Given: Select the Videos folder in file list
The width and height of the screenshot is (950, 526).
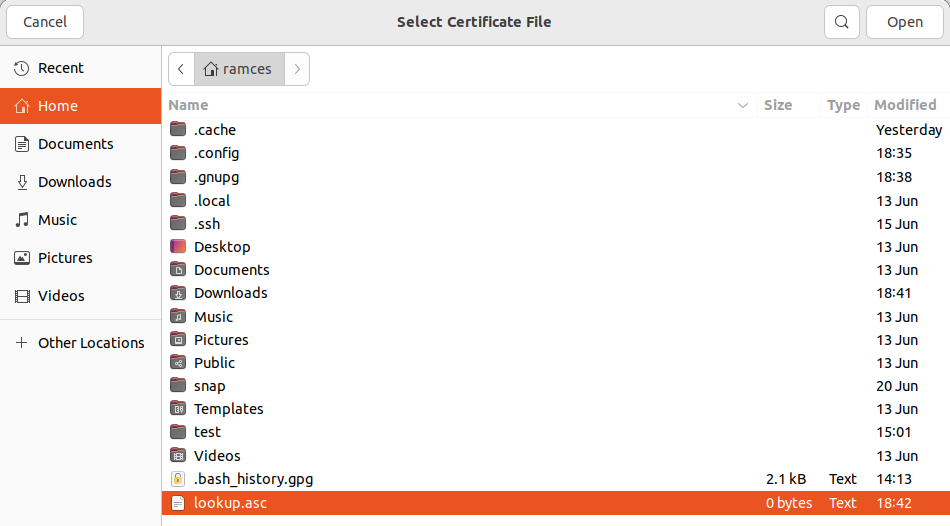Looking at the screenshot, I should [556, 456].
